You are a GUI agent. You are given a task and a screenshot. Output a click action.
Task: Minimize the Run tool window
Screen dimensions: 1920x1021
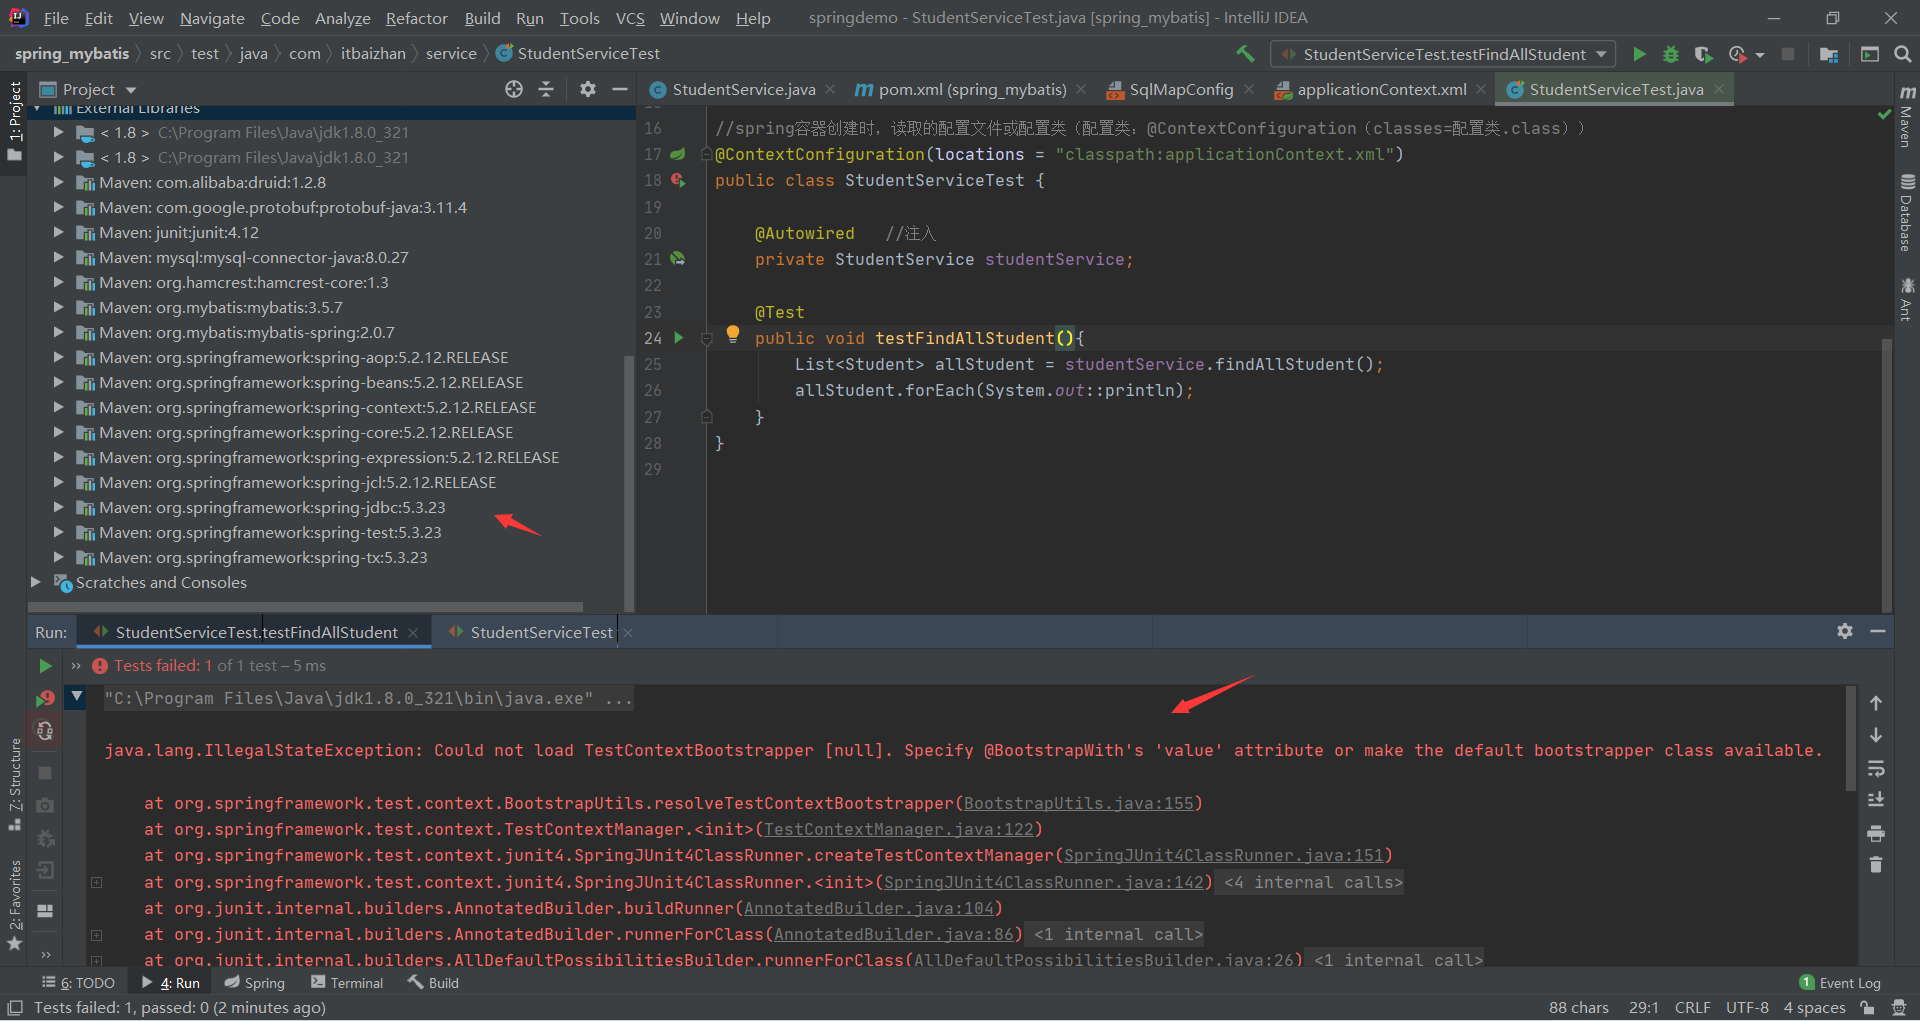coord(1878,631)
